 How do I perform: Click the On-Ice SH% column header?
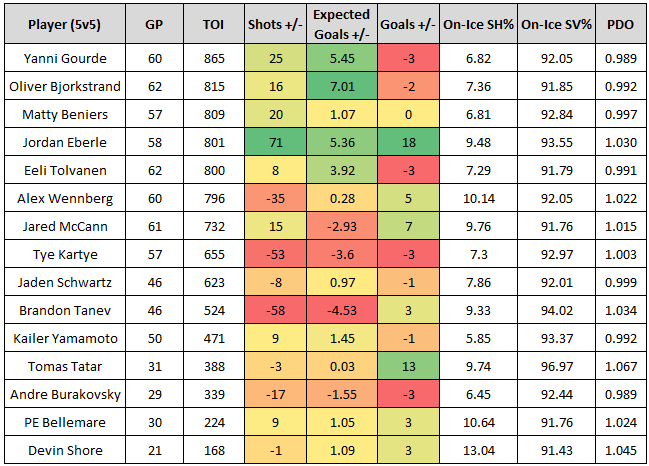click(x=476, y=24)
